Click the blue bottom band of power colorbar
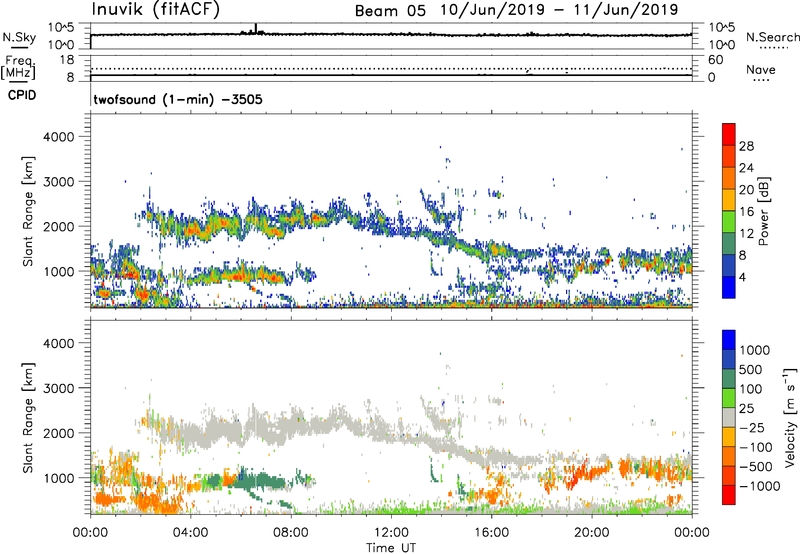This screenshot has height=554, width=800. [x=729, y=287]
